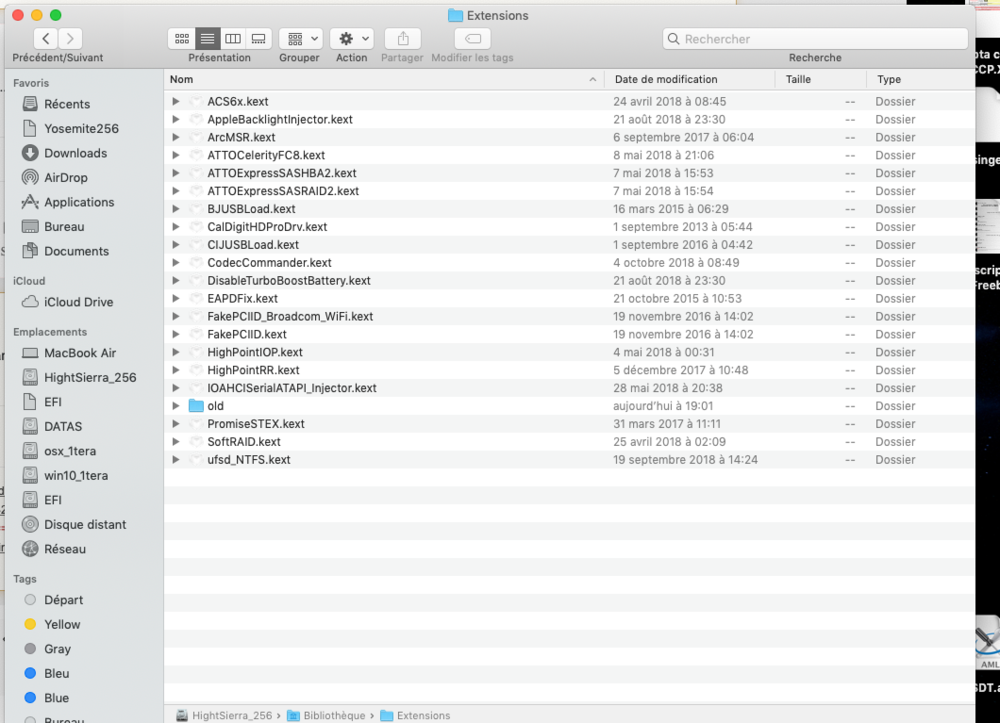Open the Action gear dropdown
The image size is (1000, 723).
click(351, 39)
